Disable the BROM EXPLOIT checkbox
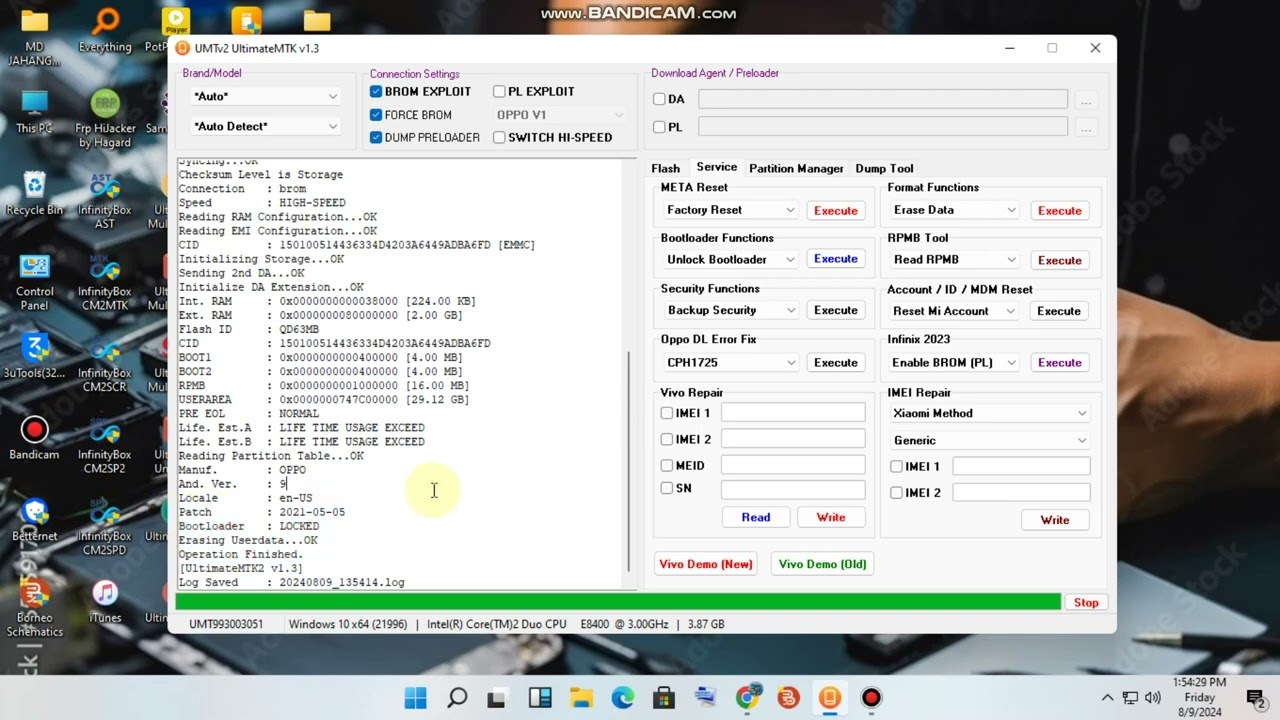Viewport: 1280px width, 720px height. pos(375,91)
